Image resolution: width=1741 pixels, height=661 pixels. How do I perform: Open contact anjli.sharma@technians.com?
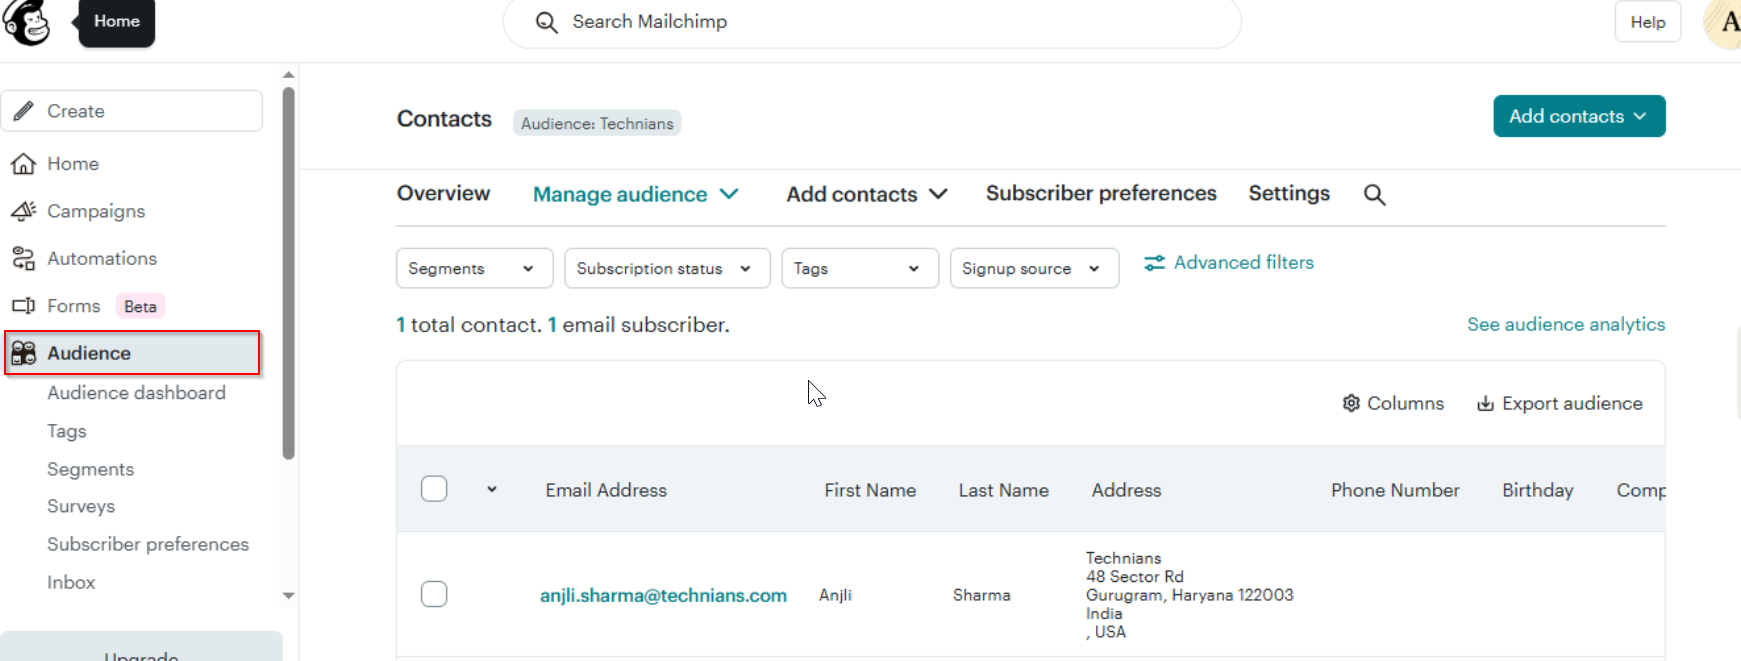point(663,595)
